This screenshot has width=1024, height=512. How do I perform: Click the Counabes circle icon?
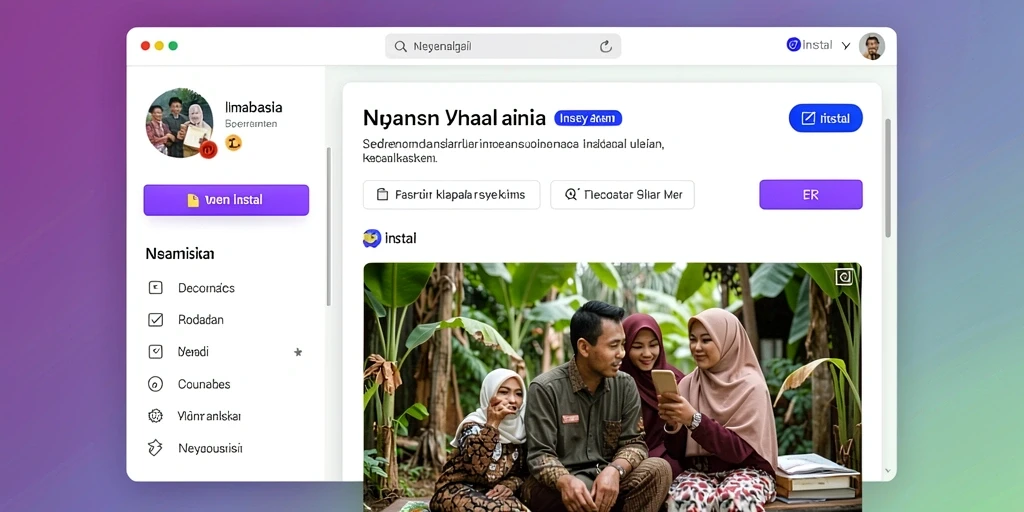click(x=155, y=384)
